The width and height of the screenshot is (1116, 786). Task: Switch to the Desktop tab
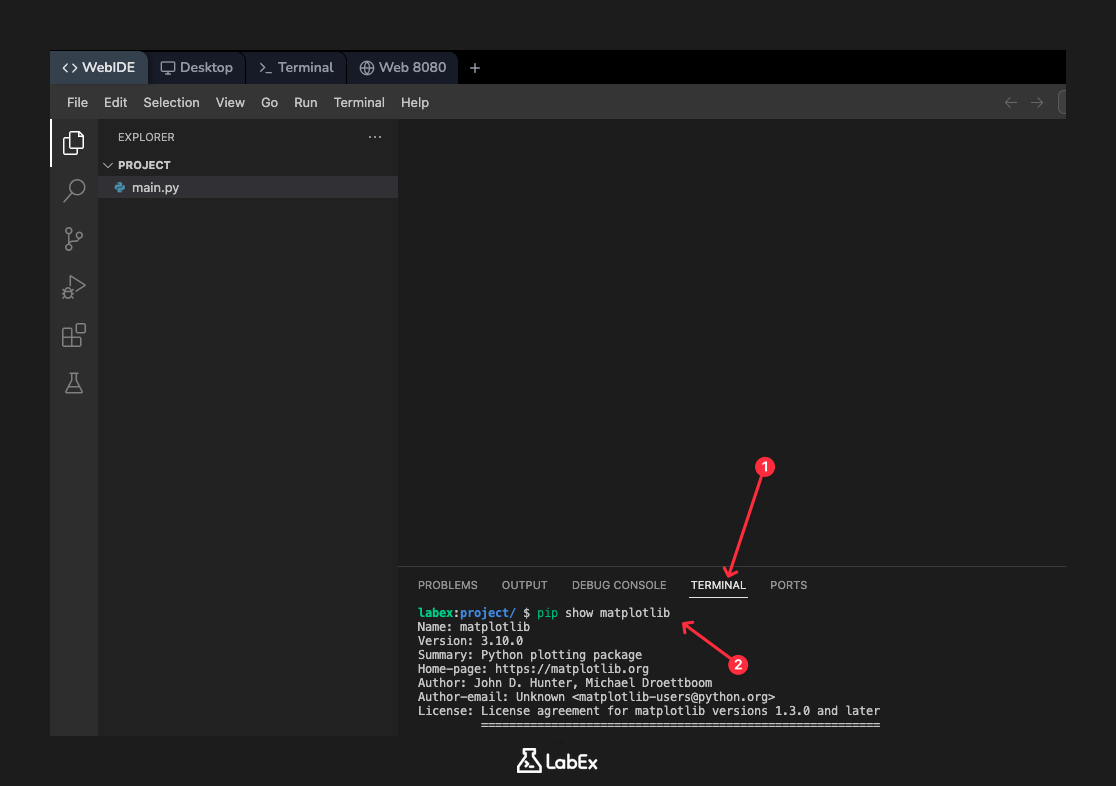[196, 67]
